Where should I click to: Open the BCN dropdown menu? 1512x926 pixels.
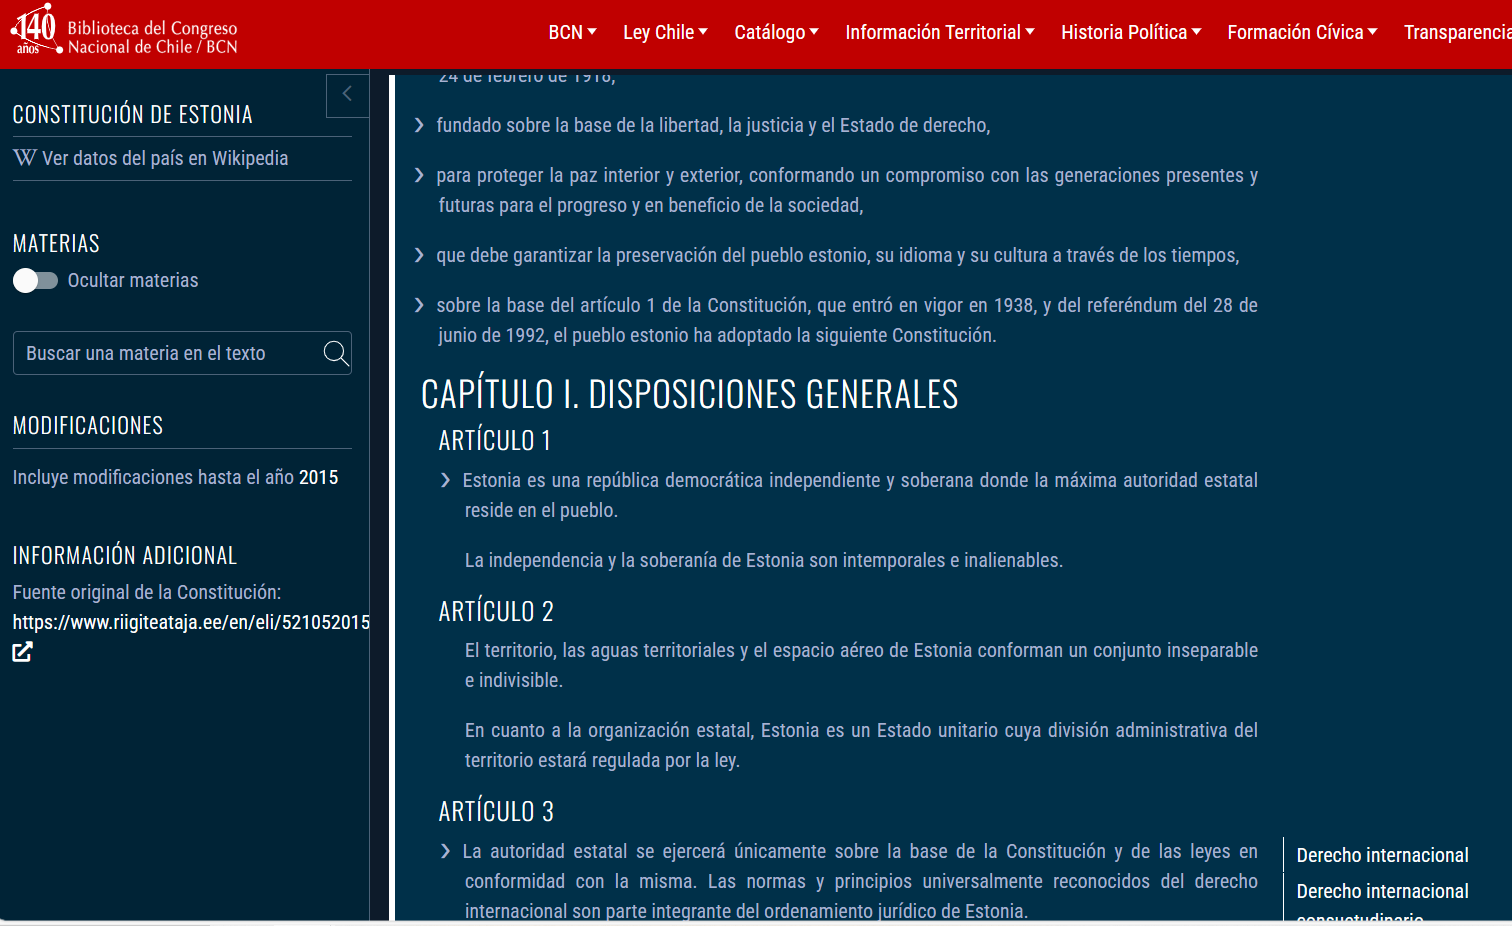(x=572, y=32)
